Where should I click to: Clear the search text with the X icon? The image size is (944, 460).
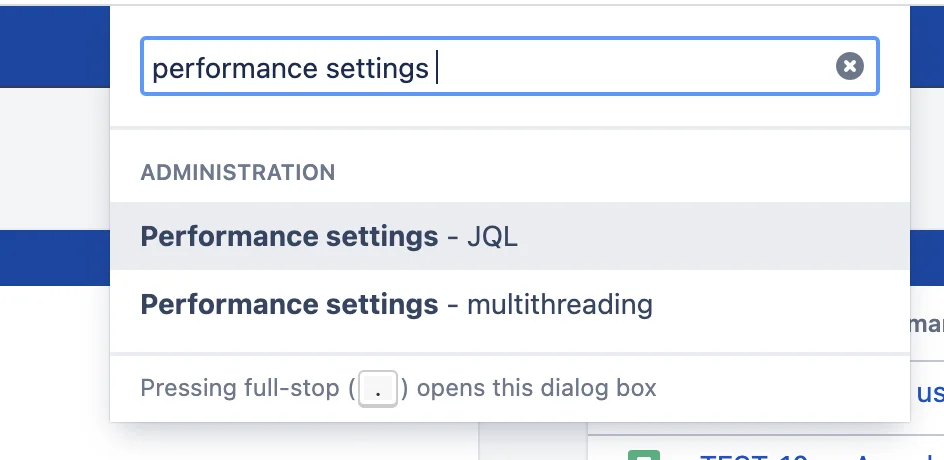click(849, 66)
